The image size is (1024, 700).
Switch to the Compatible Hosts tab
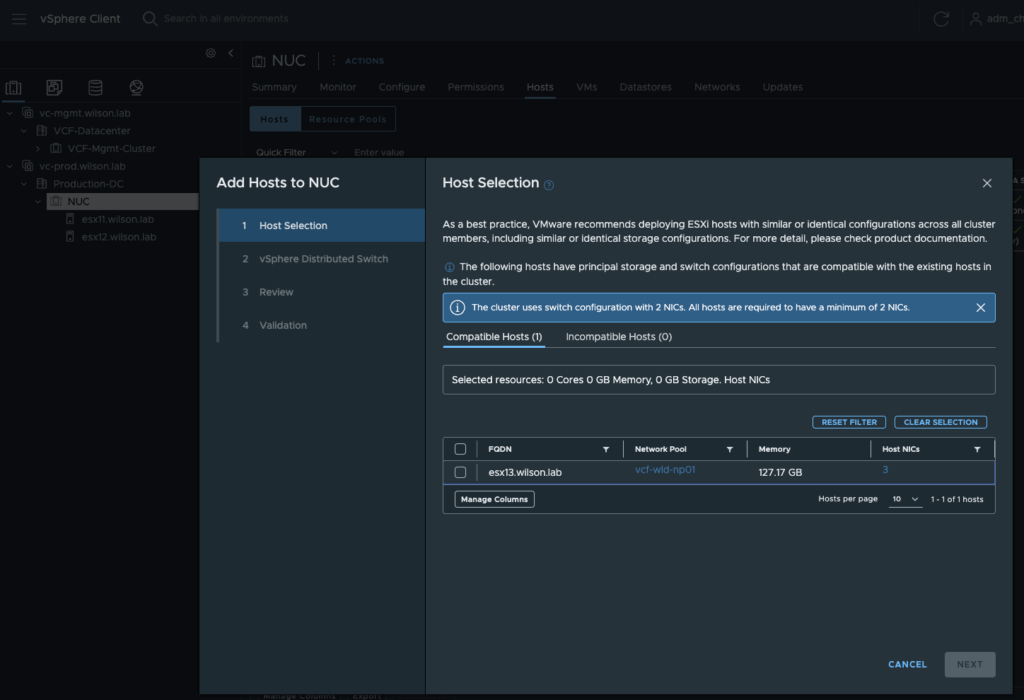pyautogui.click(x=494, y=337)
